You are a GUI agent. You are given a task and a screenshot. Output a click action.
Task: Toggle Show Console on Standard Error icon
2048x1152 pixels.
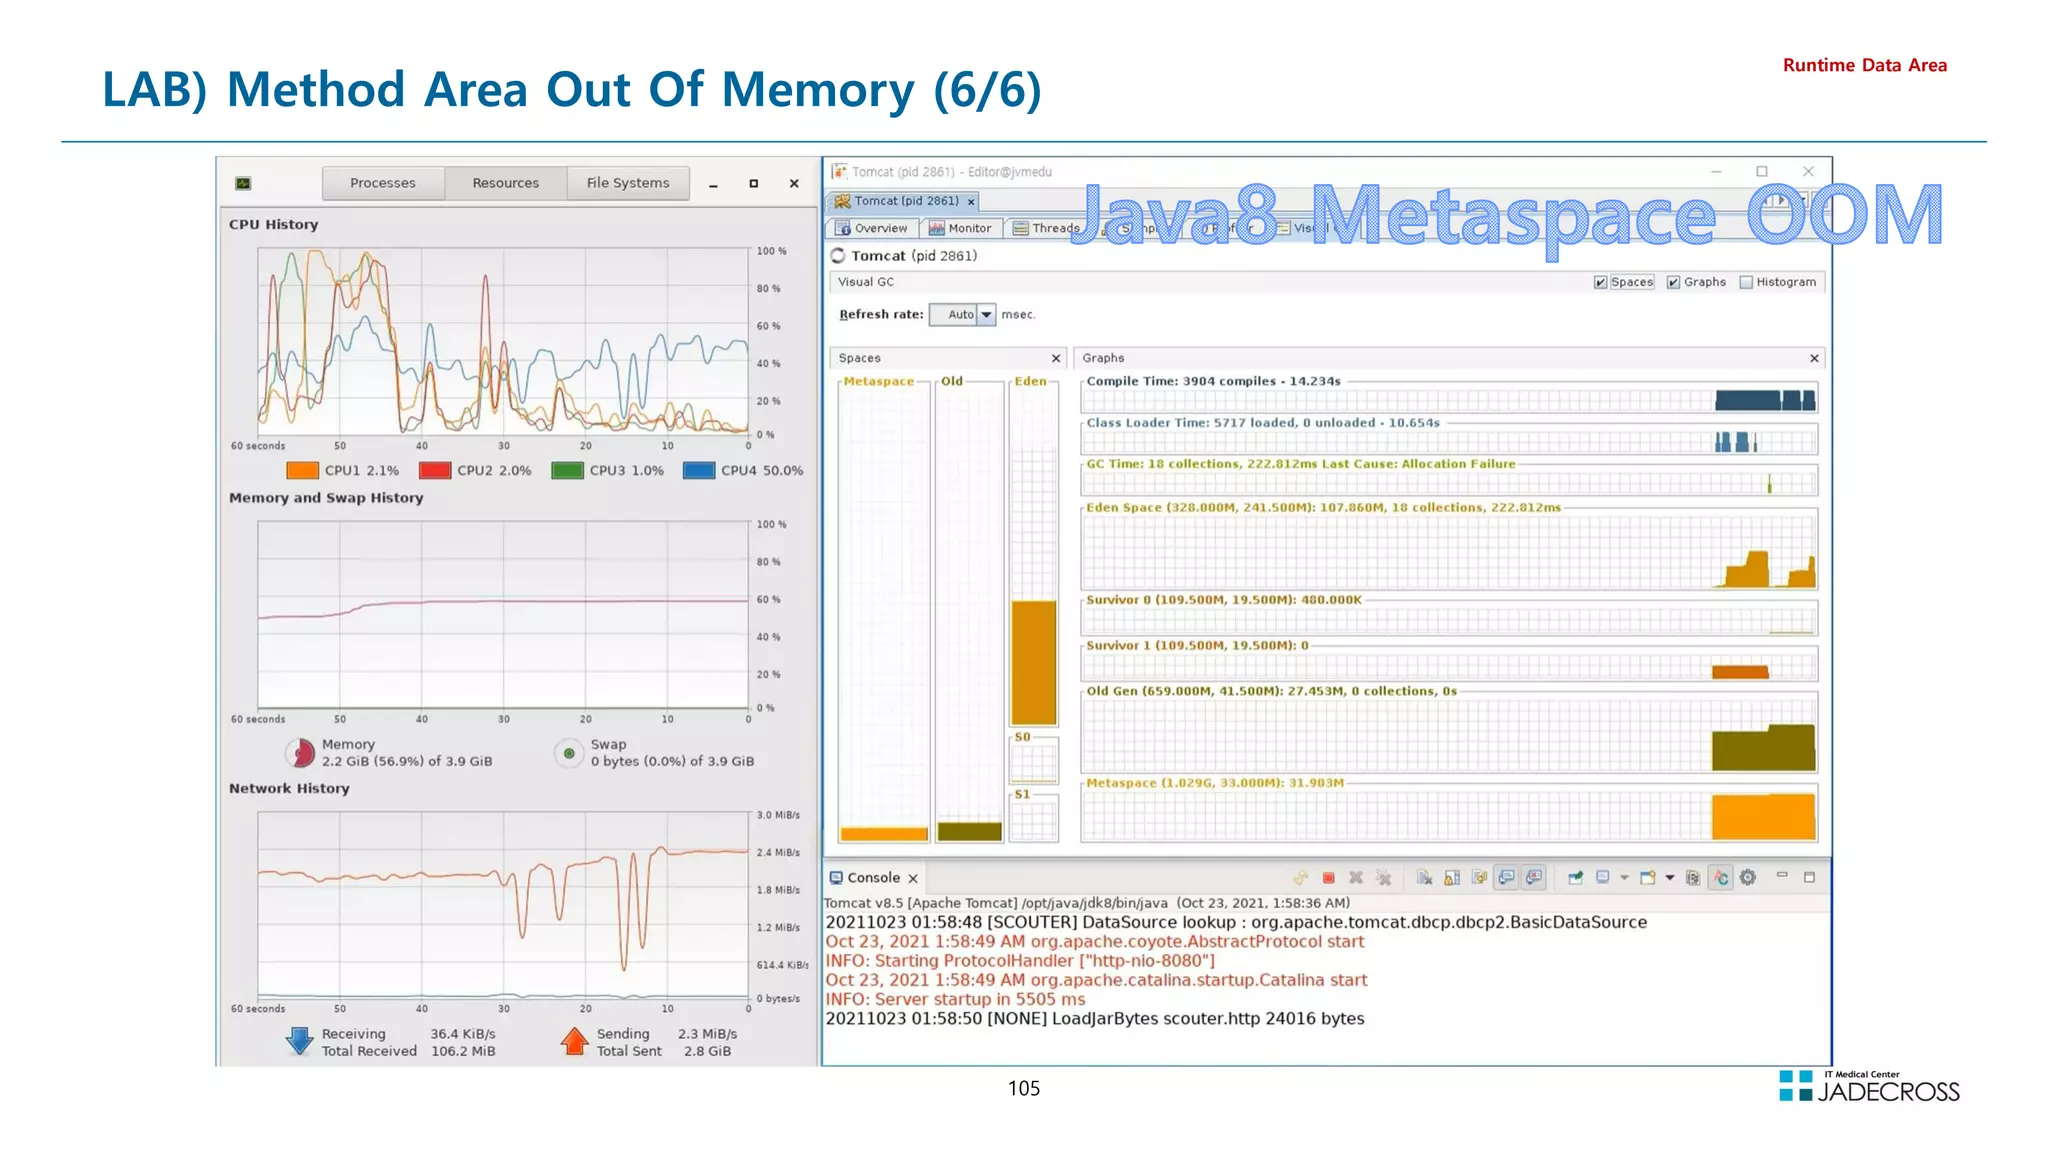pyautogui.click(x=1534, y=878)
